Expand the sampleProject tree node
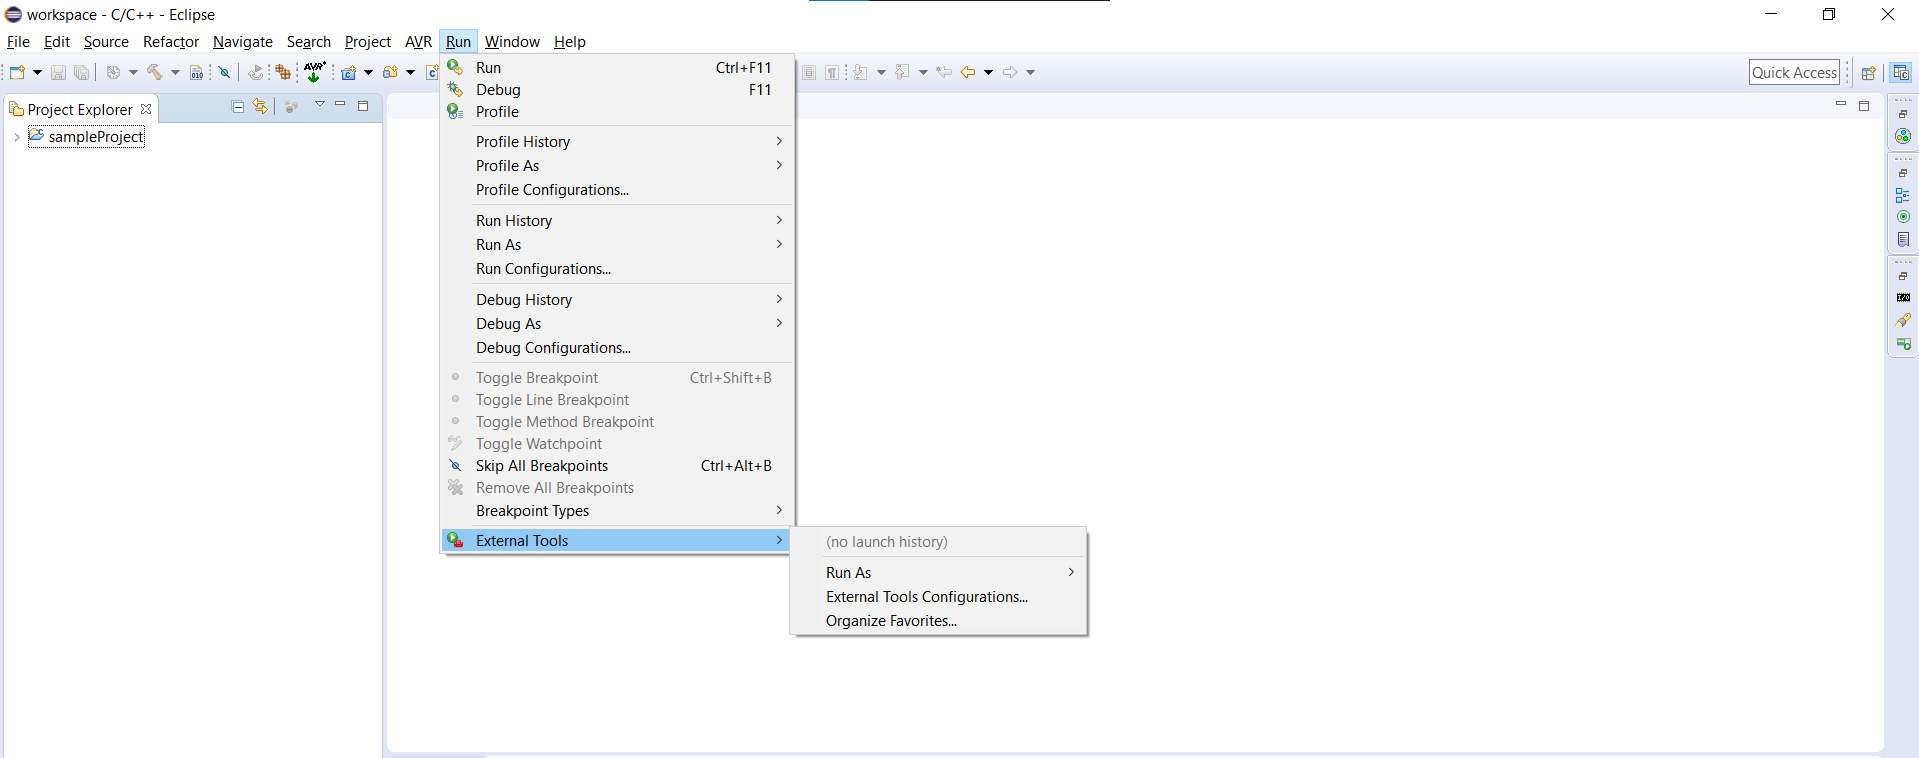This screenshot has height=758, width=1919. [17, 137]
